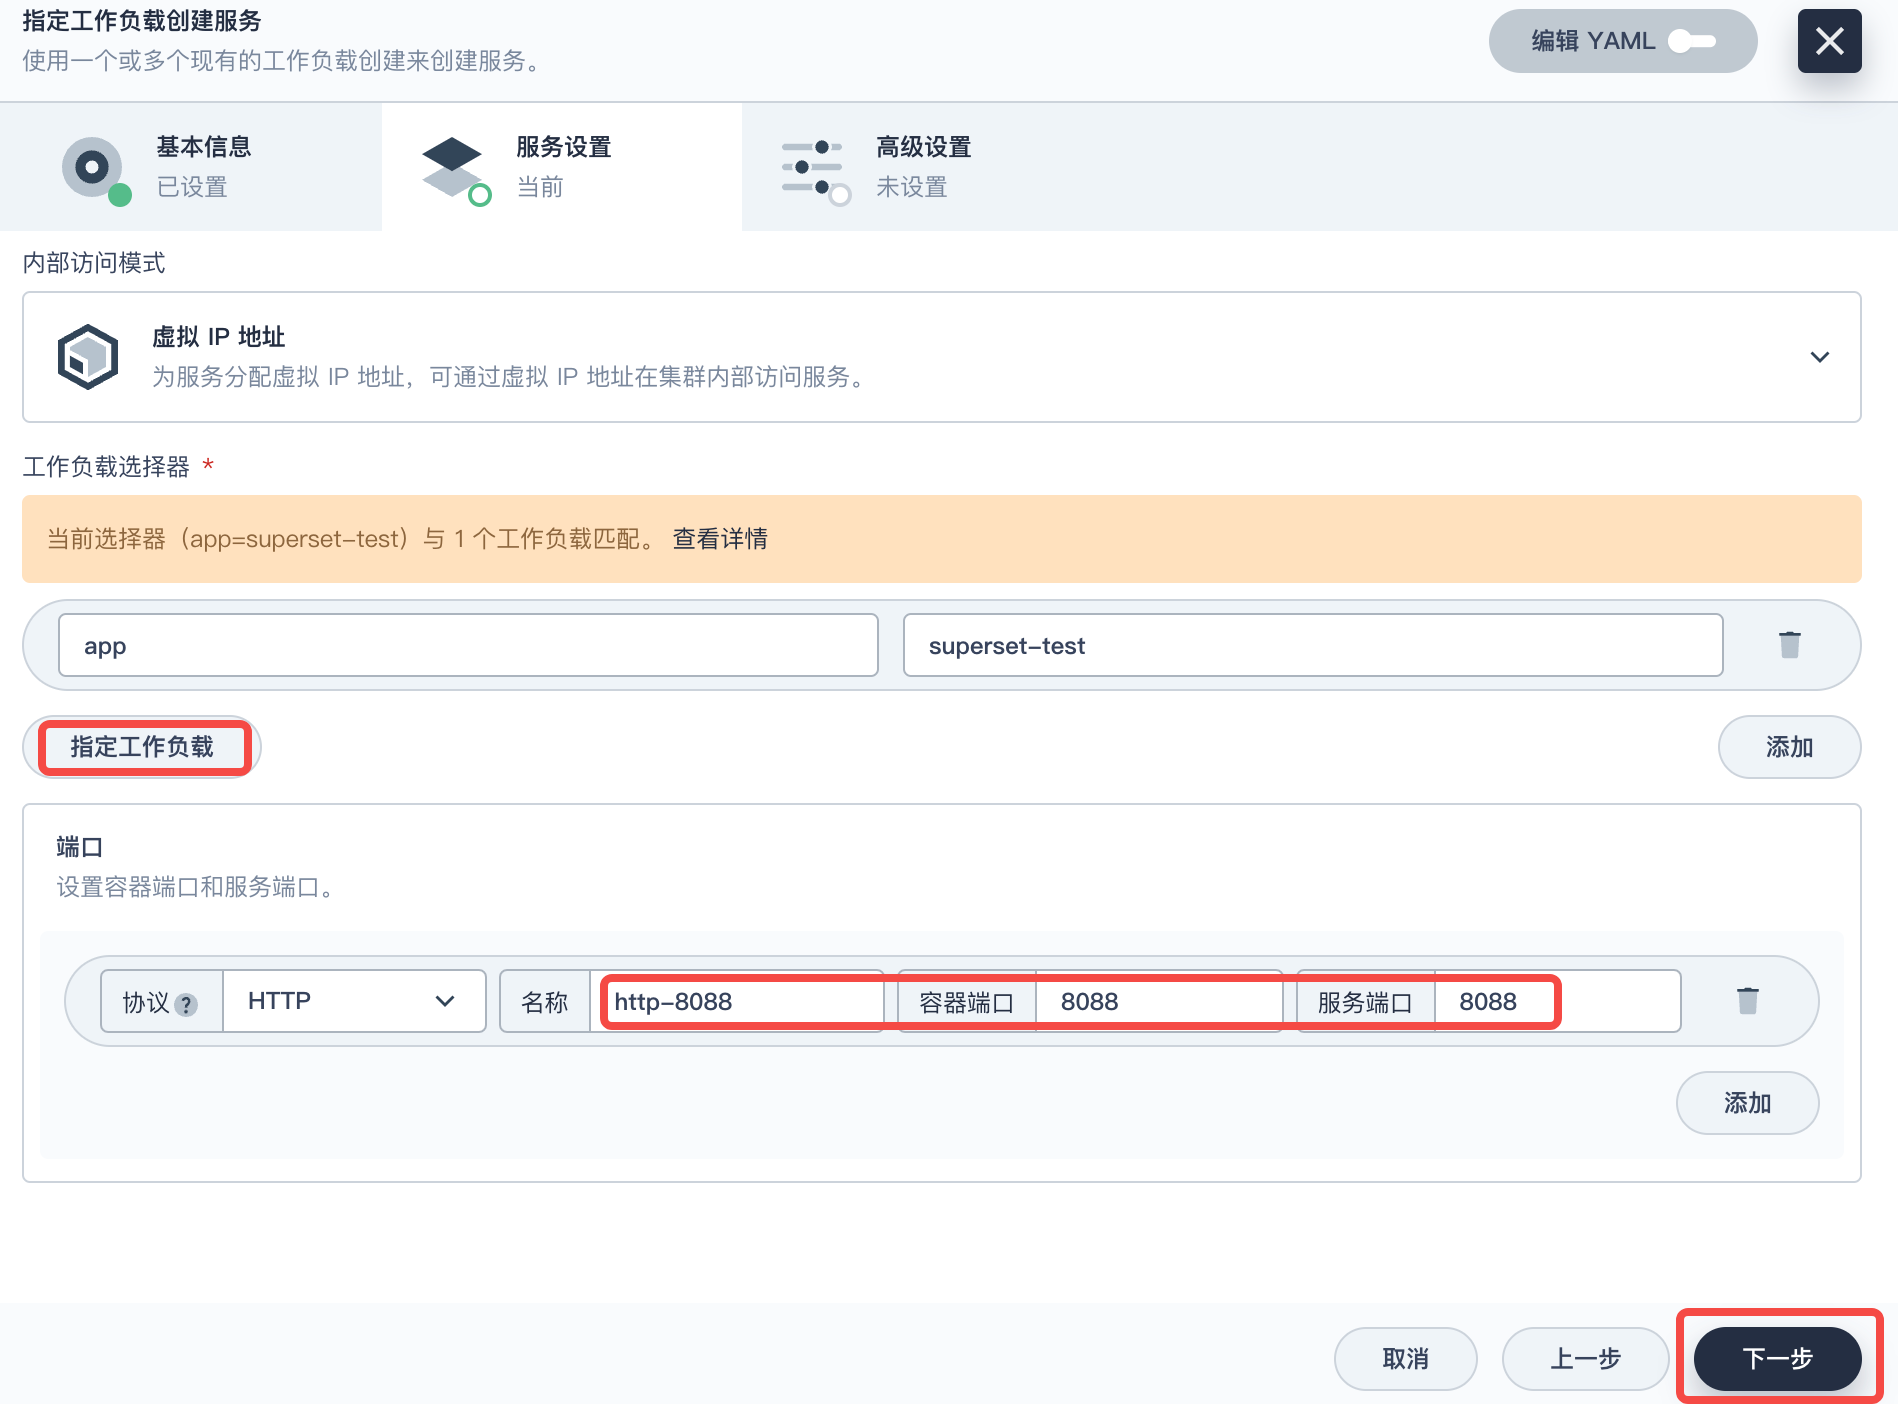The width and height of the screenshot is (1898, 1404).
Task: Toggle the Edit YAML switch
Action: tap(1692, 41)
